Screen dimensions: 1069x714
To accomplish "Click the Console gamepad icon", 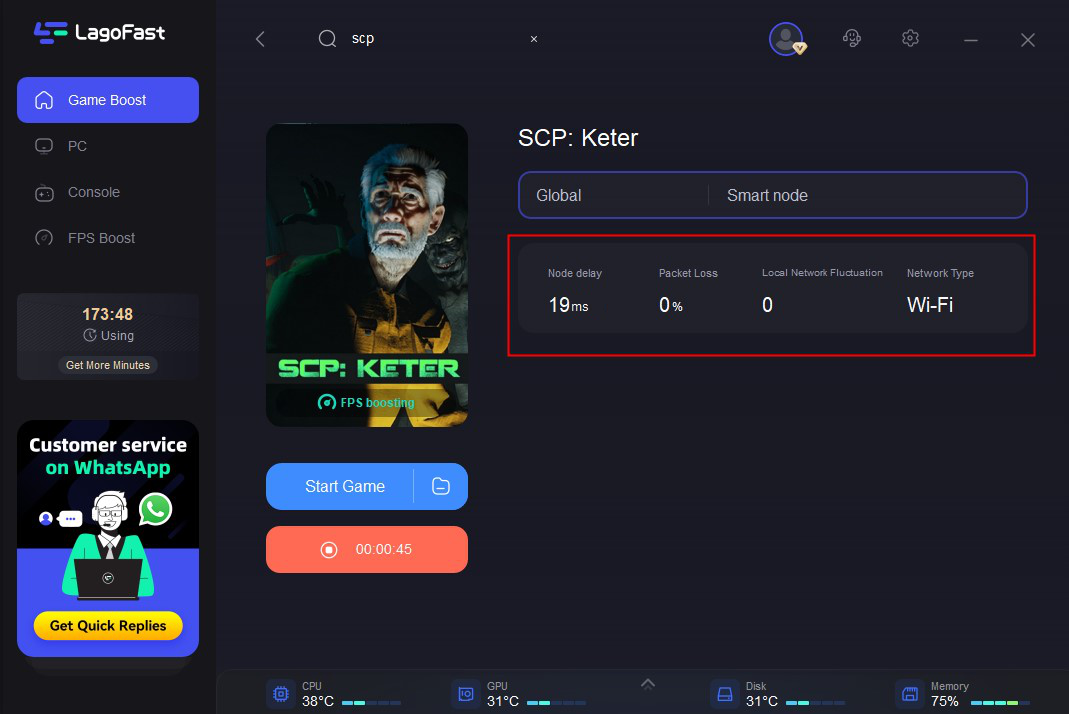I will coord(44,193).
